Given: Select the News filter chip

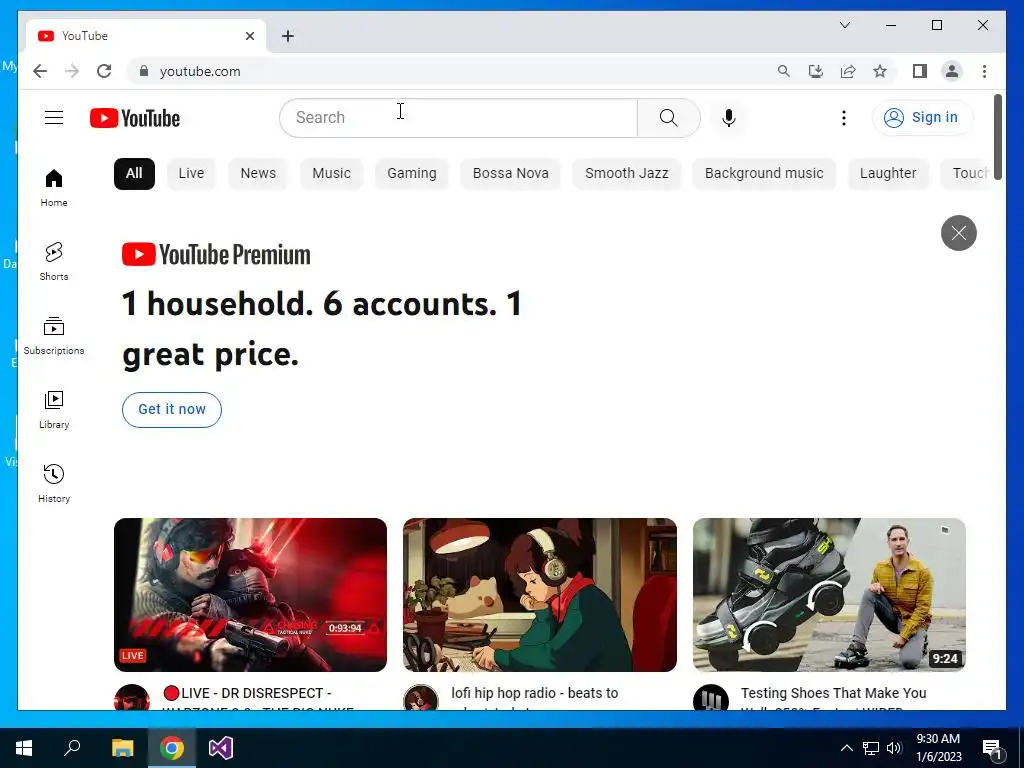Looking at the screenshot, I should tap(258, 174).
